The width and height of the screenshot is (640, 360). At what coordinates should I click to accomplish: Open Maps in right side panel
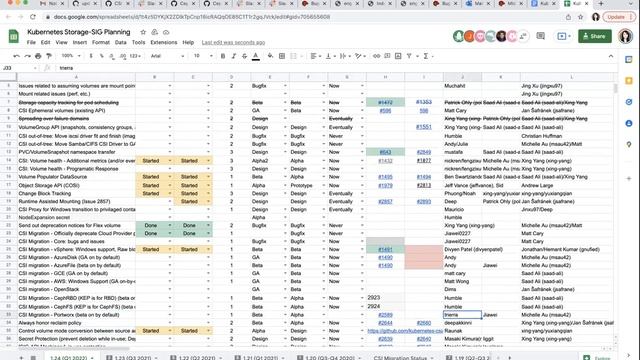[629, 144]
